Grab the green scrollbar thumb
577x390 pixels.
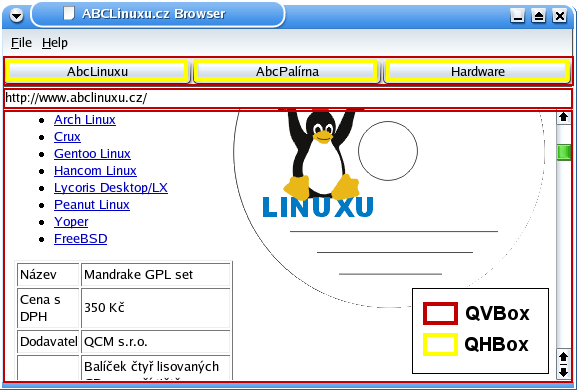[x=563, y=152]
